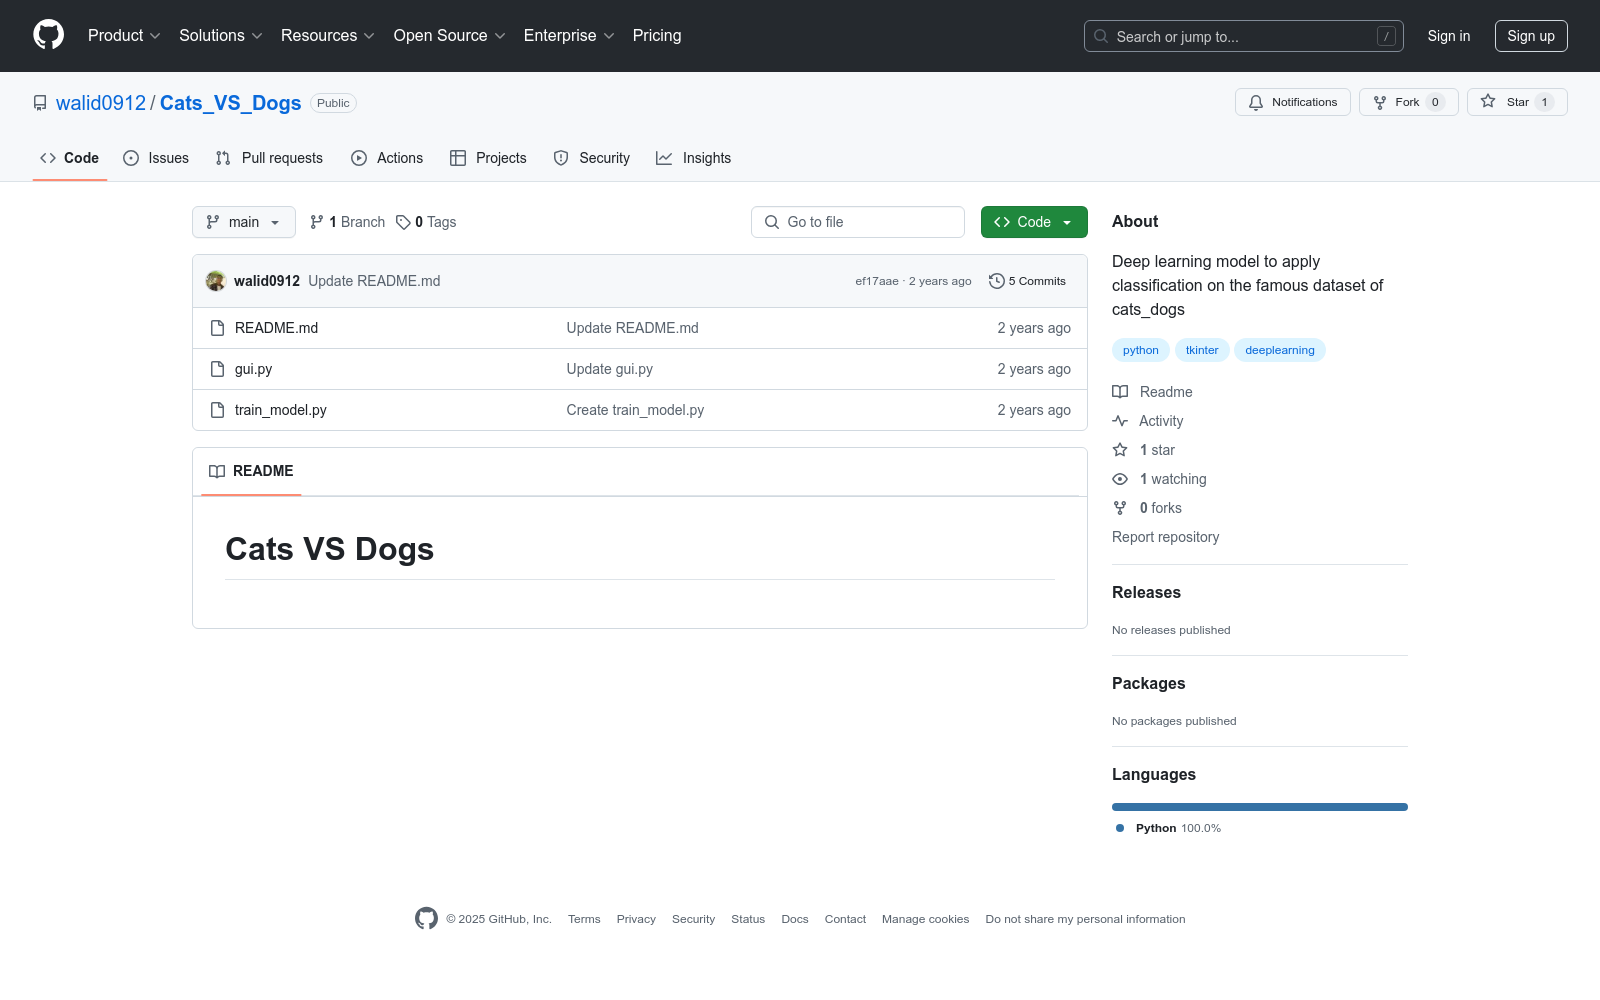
Task: Open the Security tab
Action: (592, 158)
